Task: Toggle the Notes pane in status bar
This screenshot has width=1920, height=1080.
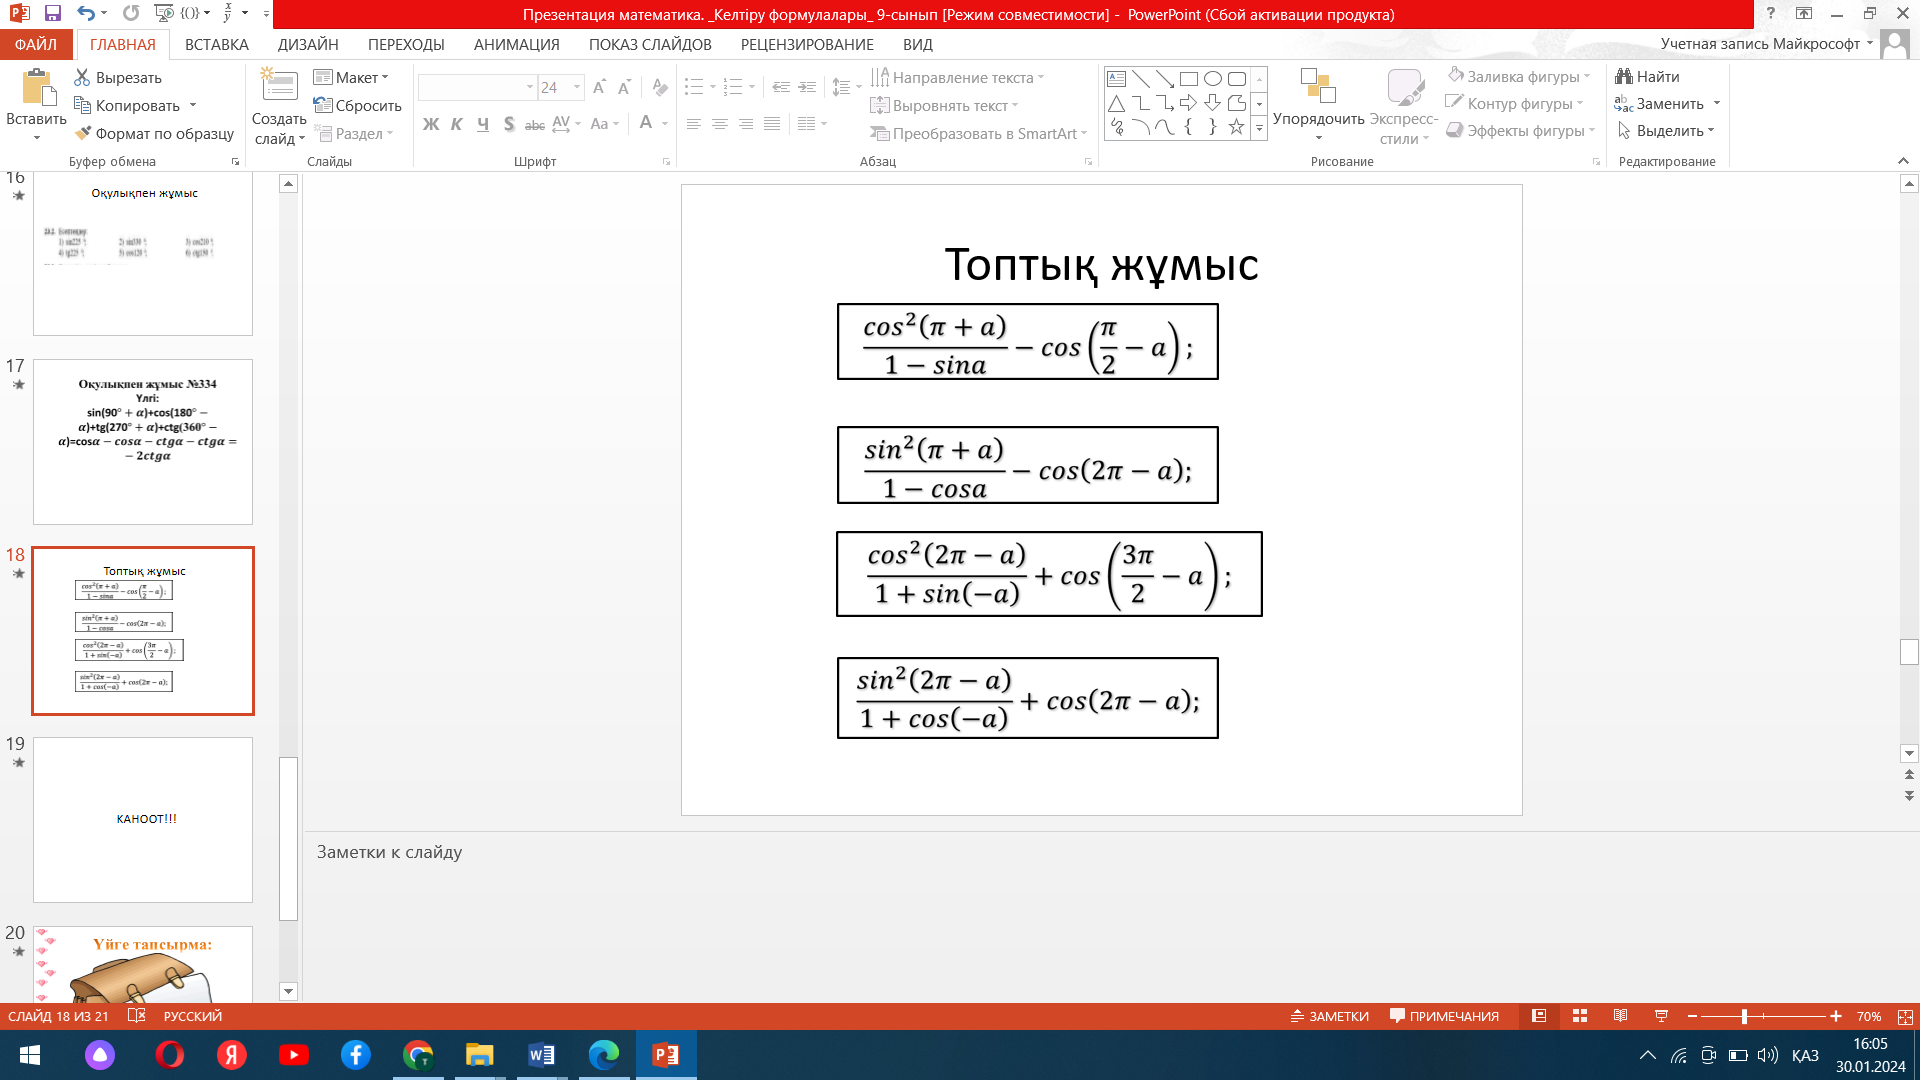Action: point(1330,1016)
